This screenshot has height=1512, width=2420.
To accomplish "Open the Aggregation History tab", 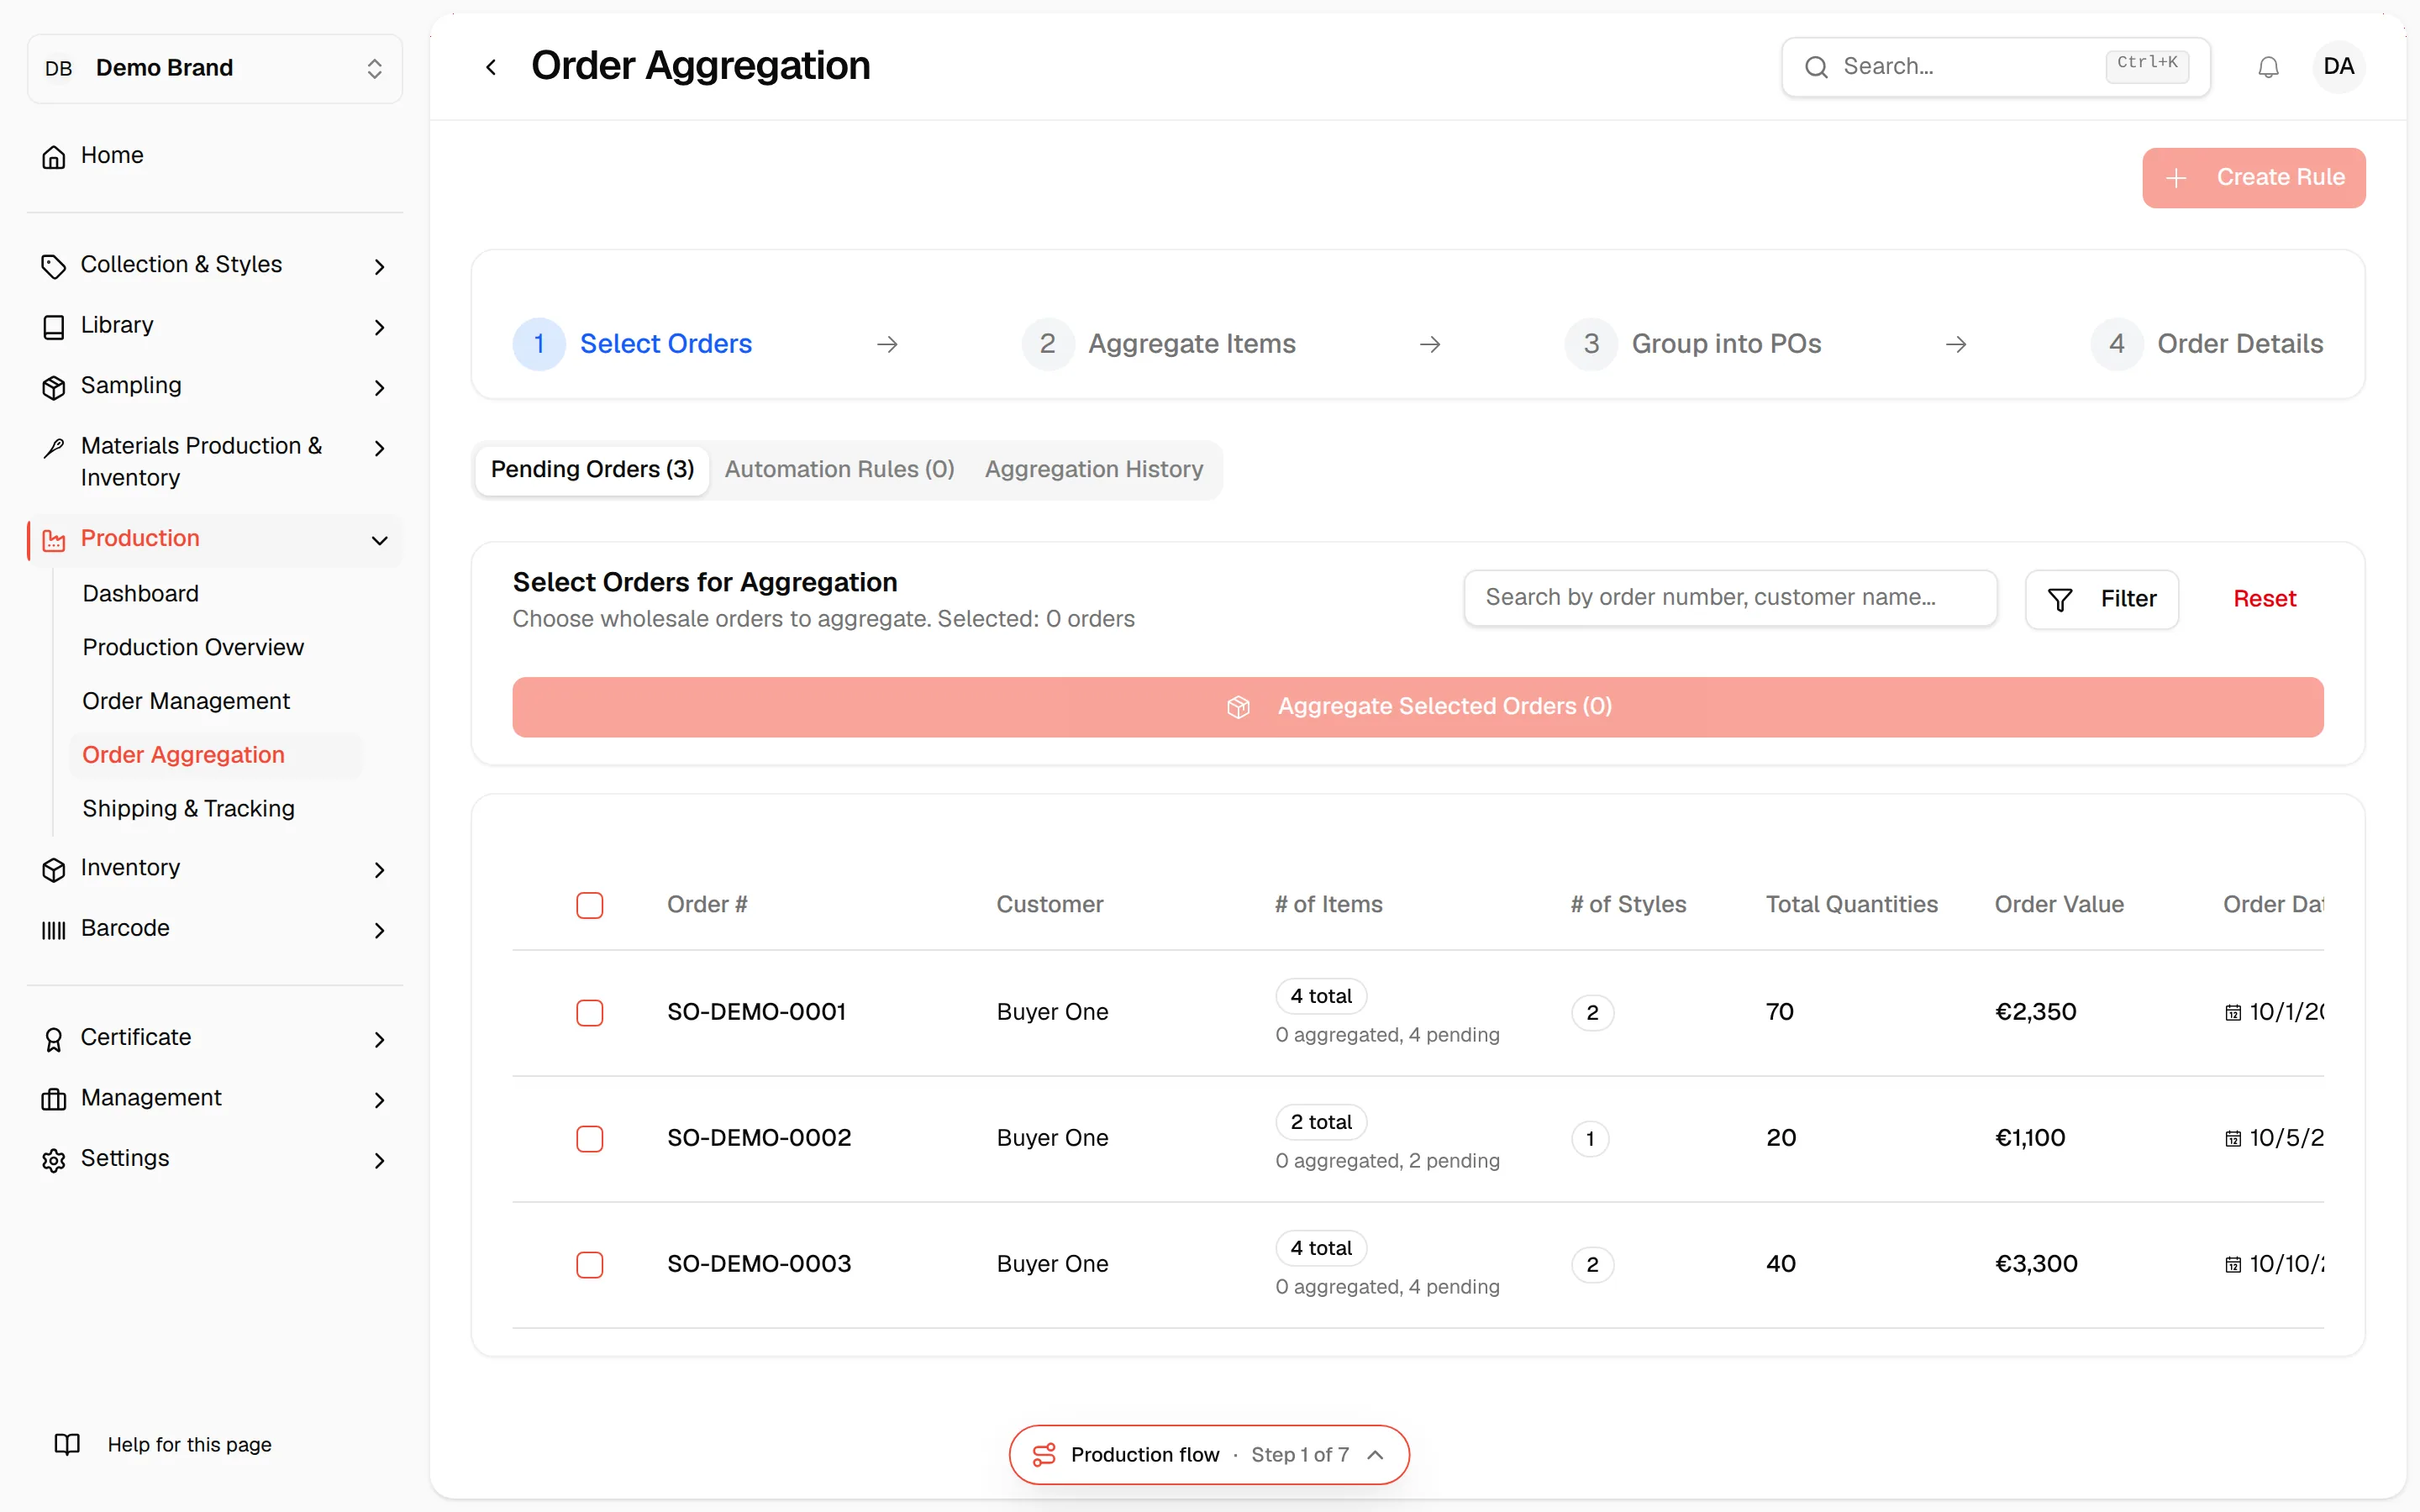I will point(1094,470).
